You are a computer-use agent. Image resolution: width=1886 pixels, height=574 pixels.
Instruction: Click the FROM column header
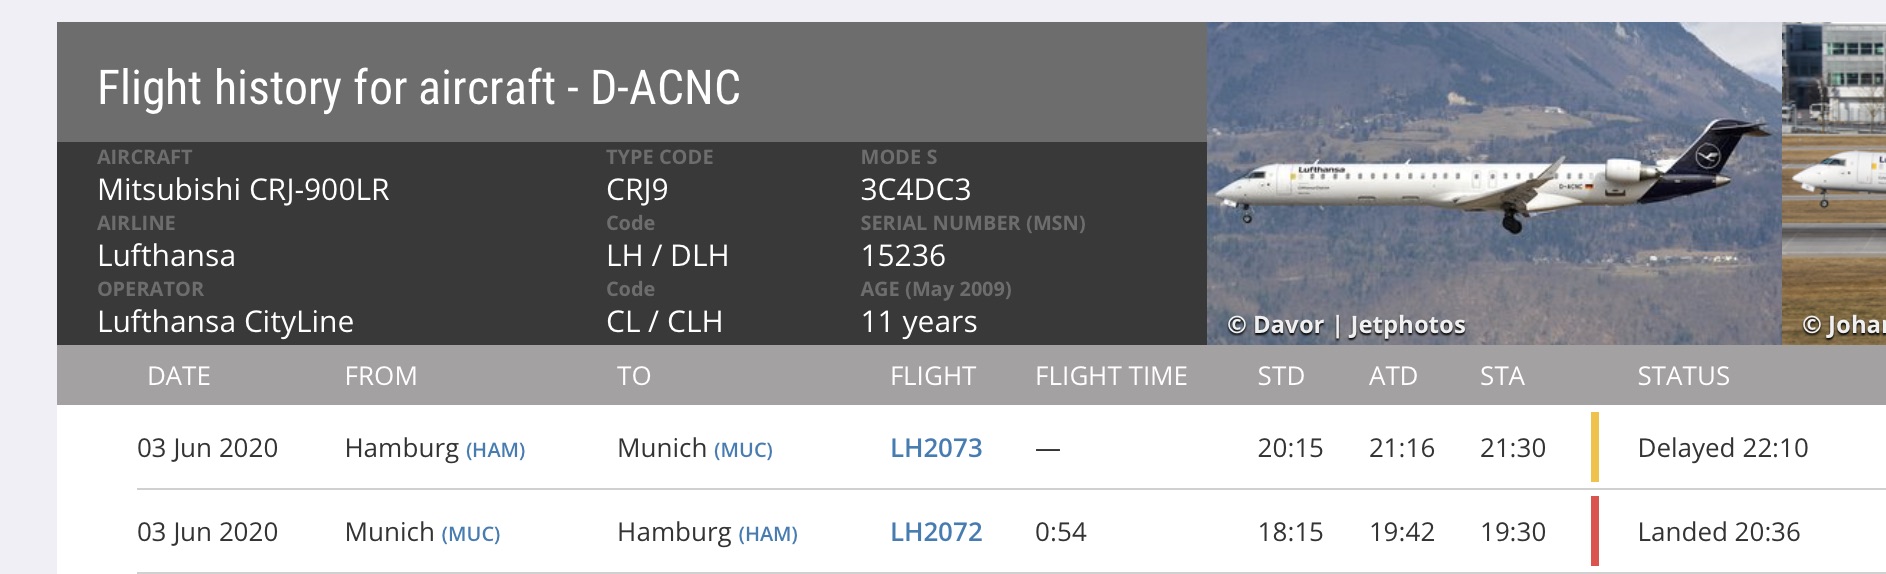tap(381, 376)
